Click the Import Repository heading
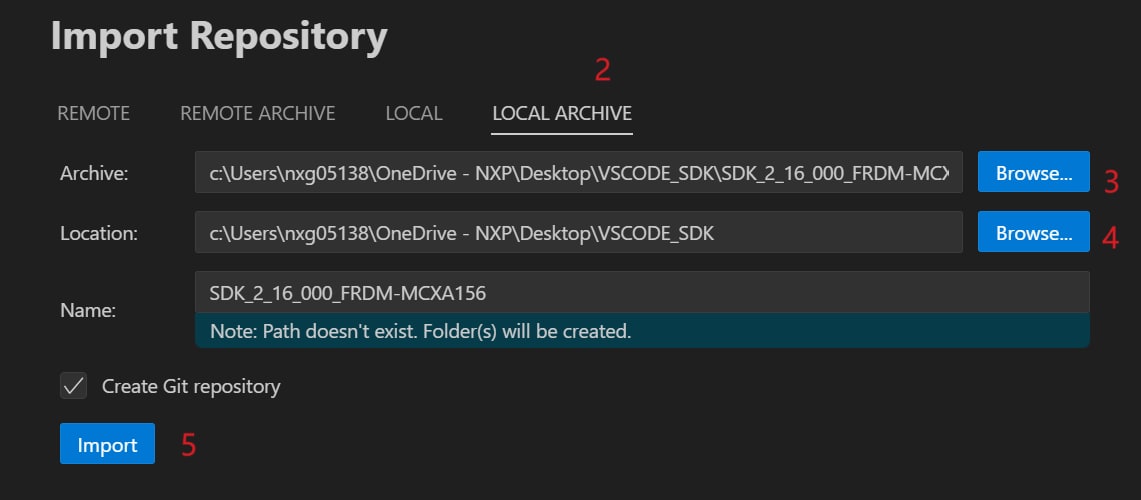1141x500 pixels. pyautogui.click(x=218, y=37)
